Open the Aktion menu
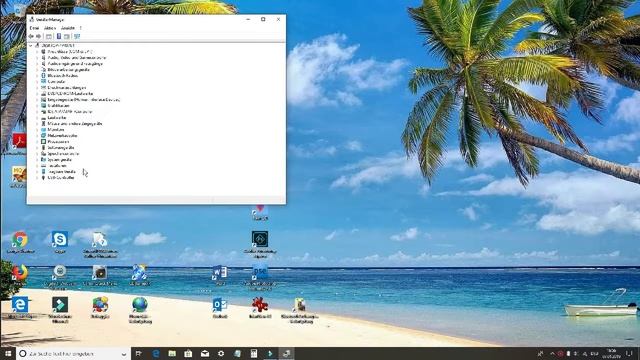This screenshot has width=640, height=360. click(x=50, y=28)
